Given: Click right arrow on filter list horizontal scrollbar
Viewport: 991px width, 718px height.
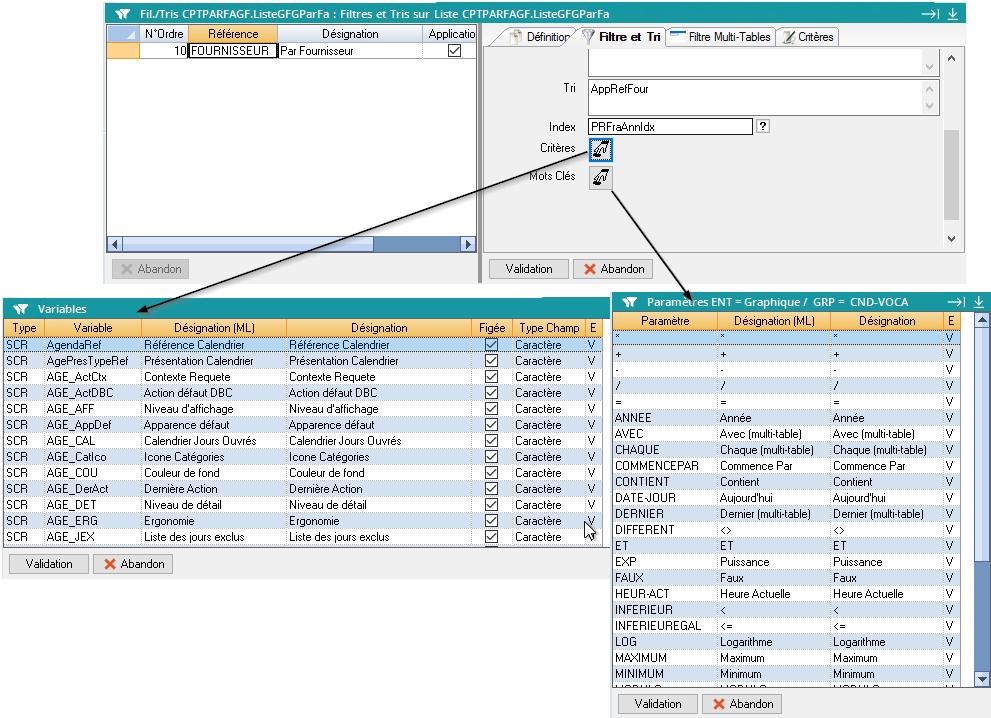Looking at the screenshot, I should [x=467, y=244].
